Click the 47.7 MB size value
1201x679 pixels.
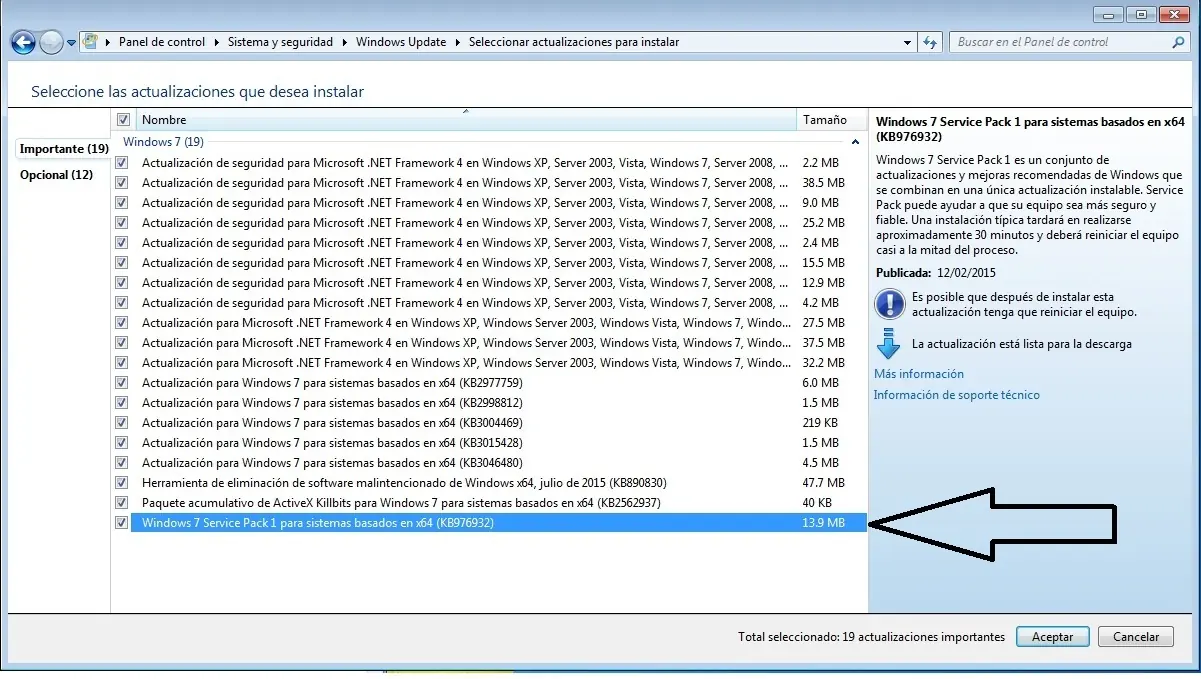coord(823,482)
